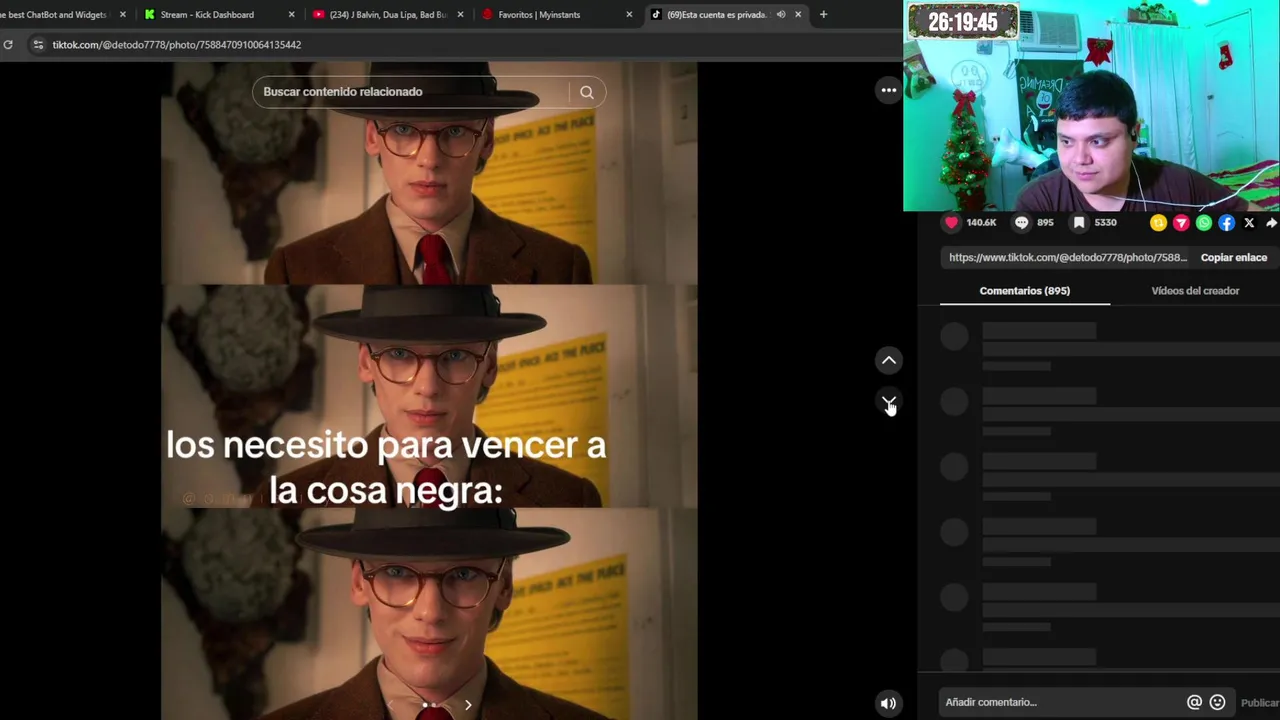The height and width of the screenshot is (720, 1280).
Task: Like the post with the heart icon
Action: [952, 223]
